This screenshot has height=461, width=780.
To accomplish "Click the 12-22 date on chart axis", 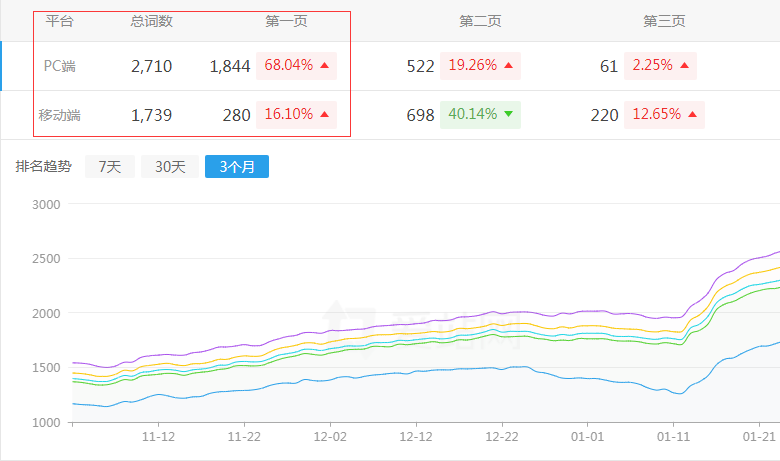I will pos(502,437).
